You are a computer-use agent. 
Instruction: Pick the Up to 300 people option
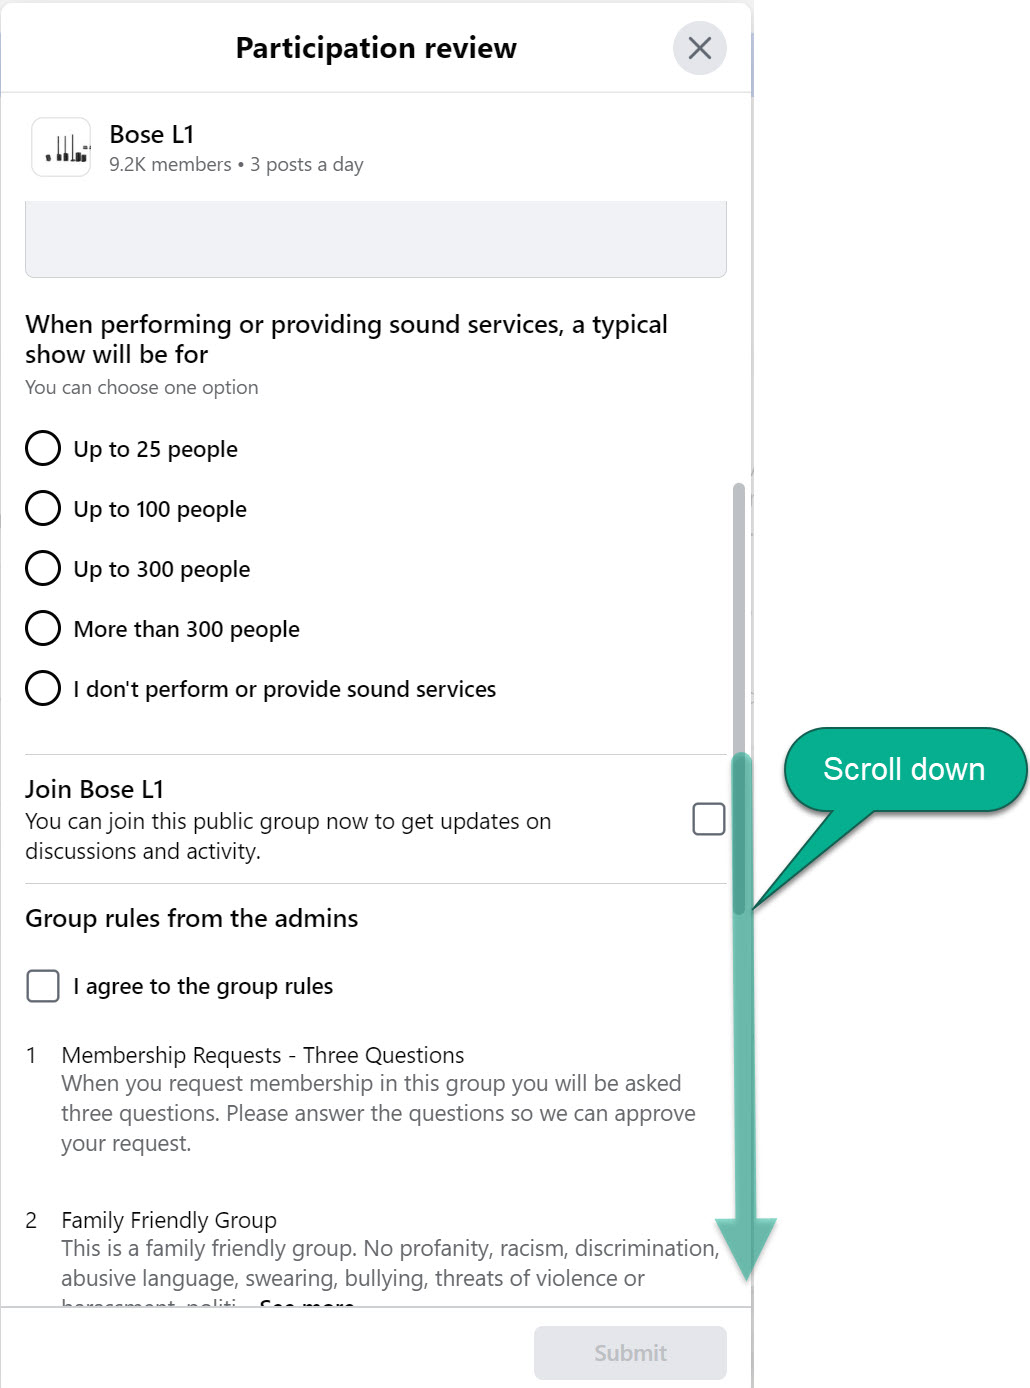click(x=43, y=568)
